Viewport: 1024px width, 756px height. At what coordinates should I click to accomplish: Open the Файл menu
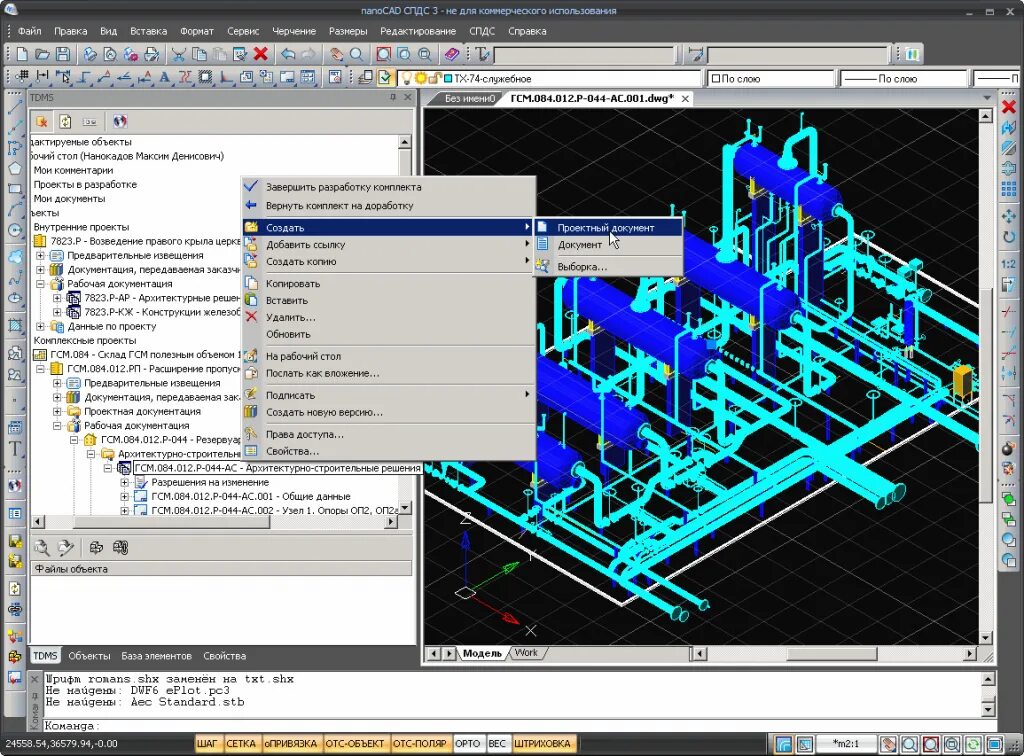29,31
